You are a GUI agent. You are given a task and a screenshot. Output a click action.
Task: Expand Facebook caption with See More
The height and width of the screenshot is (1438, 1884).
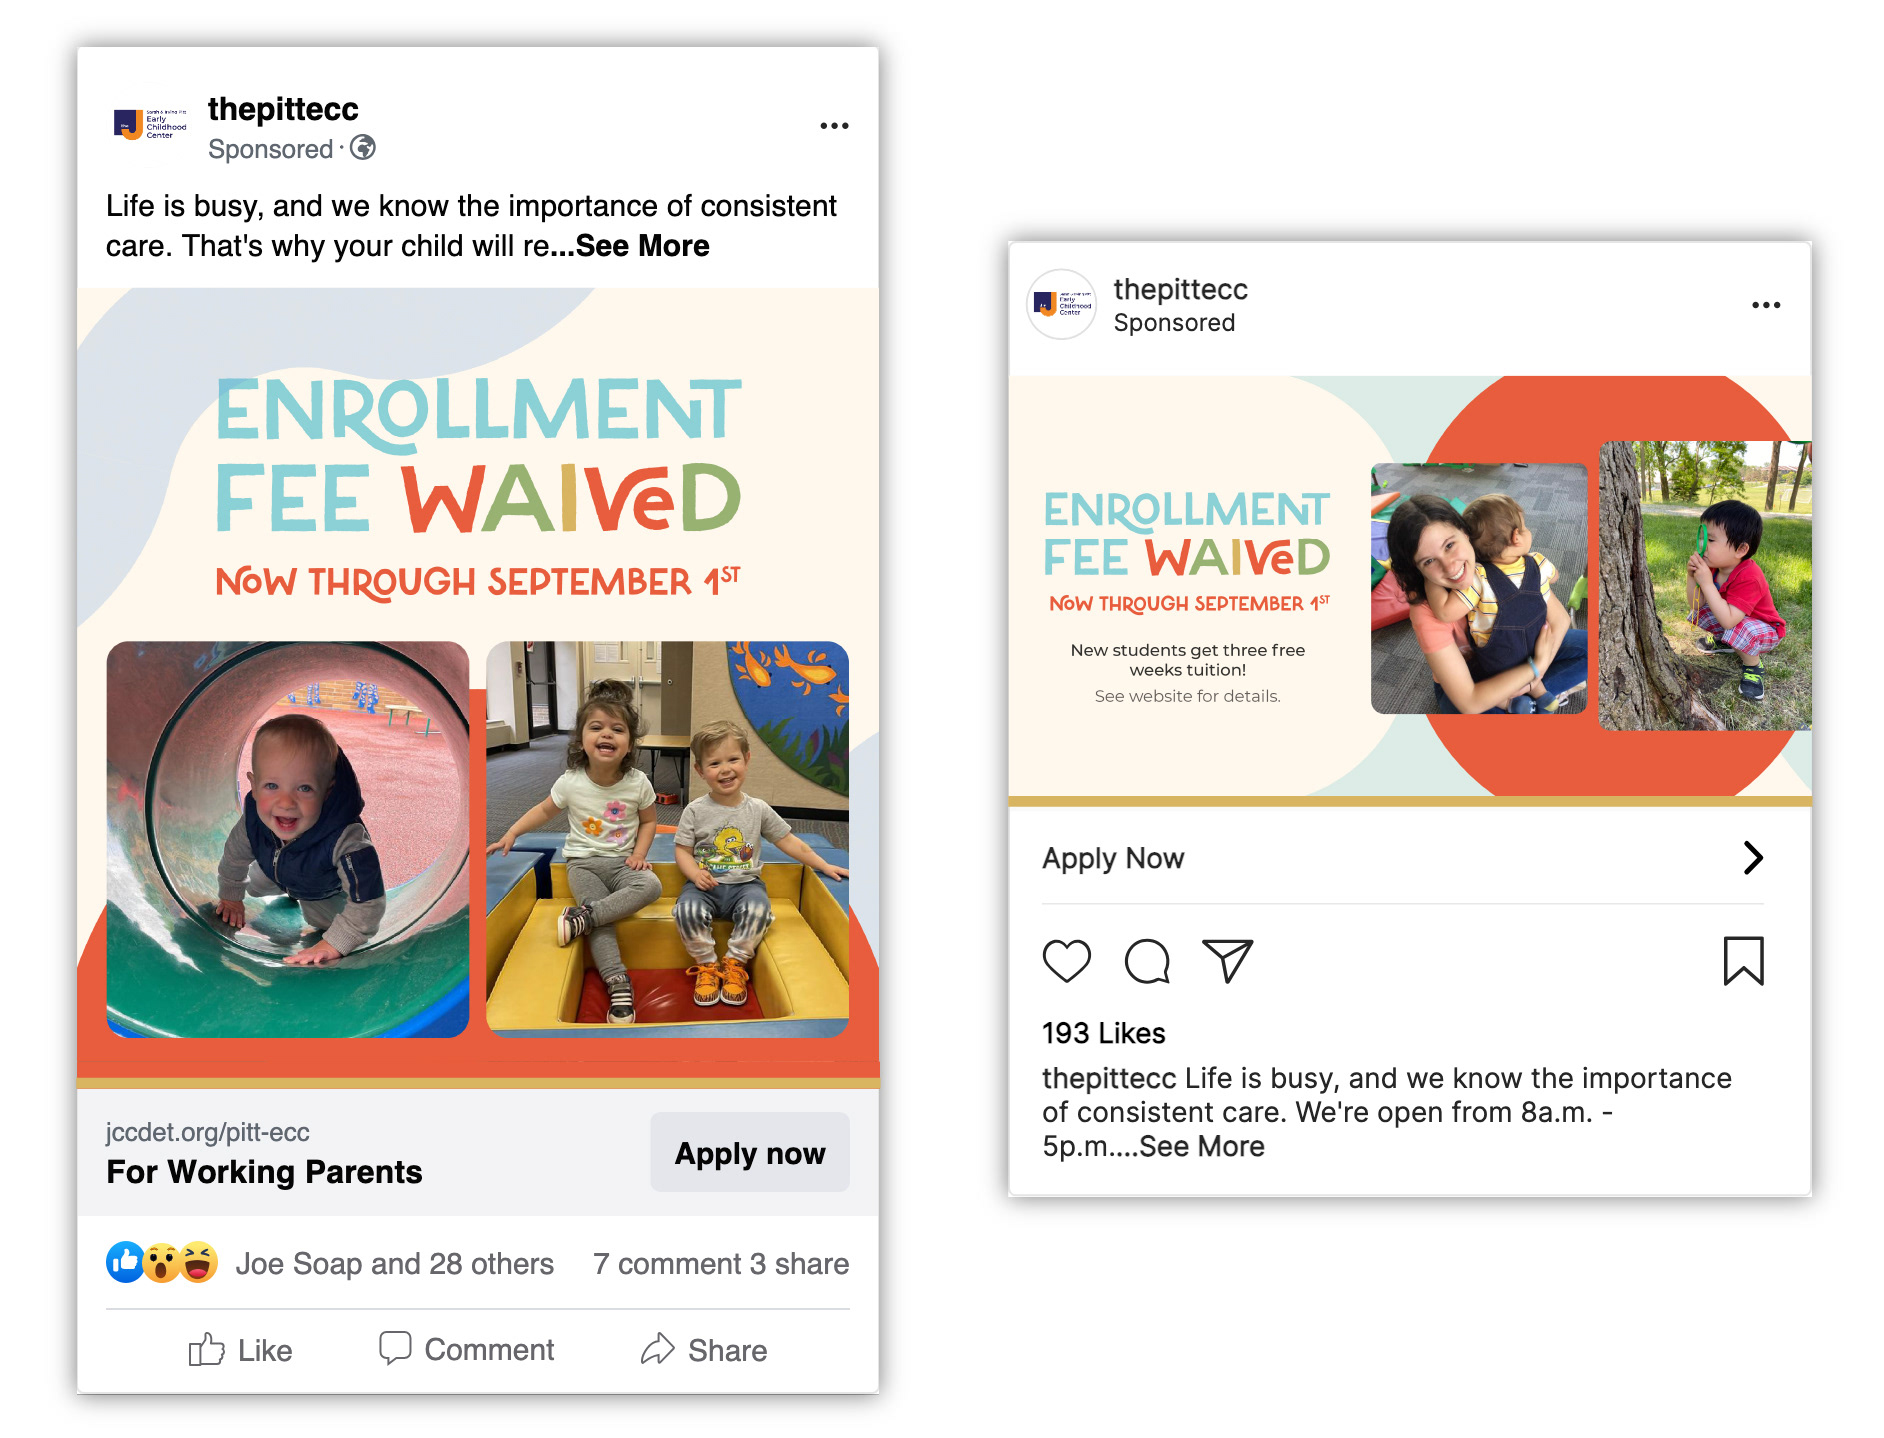[642, 246]
